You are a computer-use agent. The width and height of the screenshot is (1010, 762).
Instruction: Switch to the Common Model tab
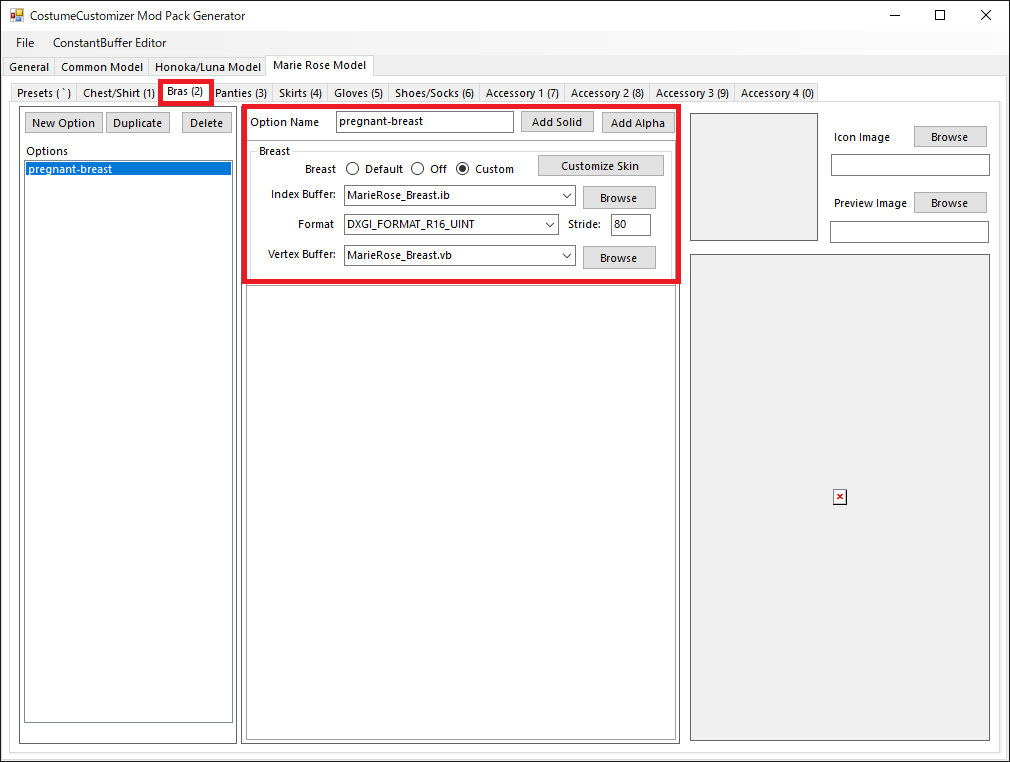click(102, 67)
